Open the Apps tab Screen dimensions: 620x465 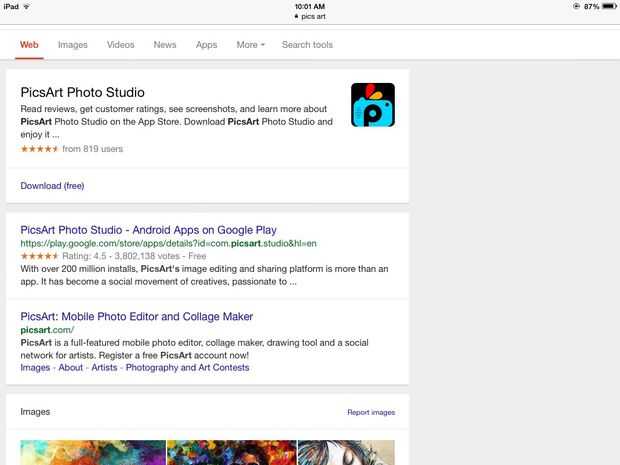click(206, 45)
